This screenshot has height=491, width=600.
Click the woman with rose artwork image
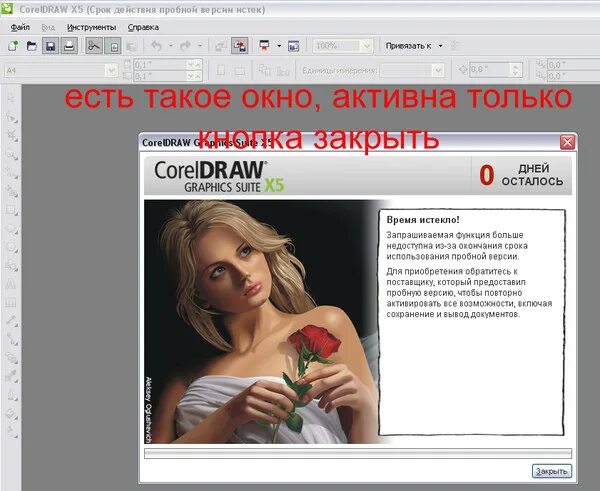[x=262, y=321]
